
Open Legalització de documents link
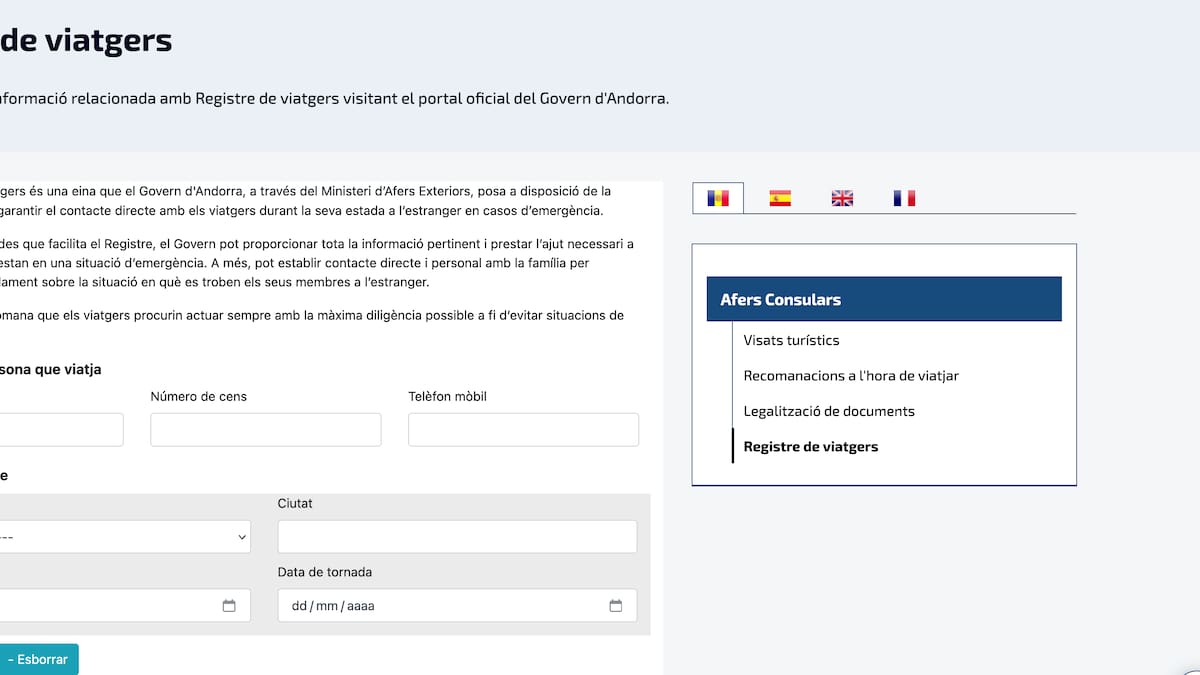pyautogui.click(x=829, y=411)
